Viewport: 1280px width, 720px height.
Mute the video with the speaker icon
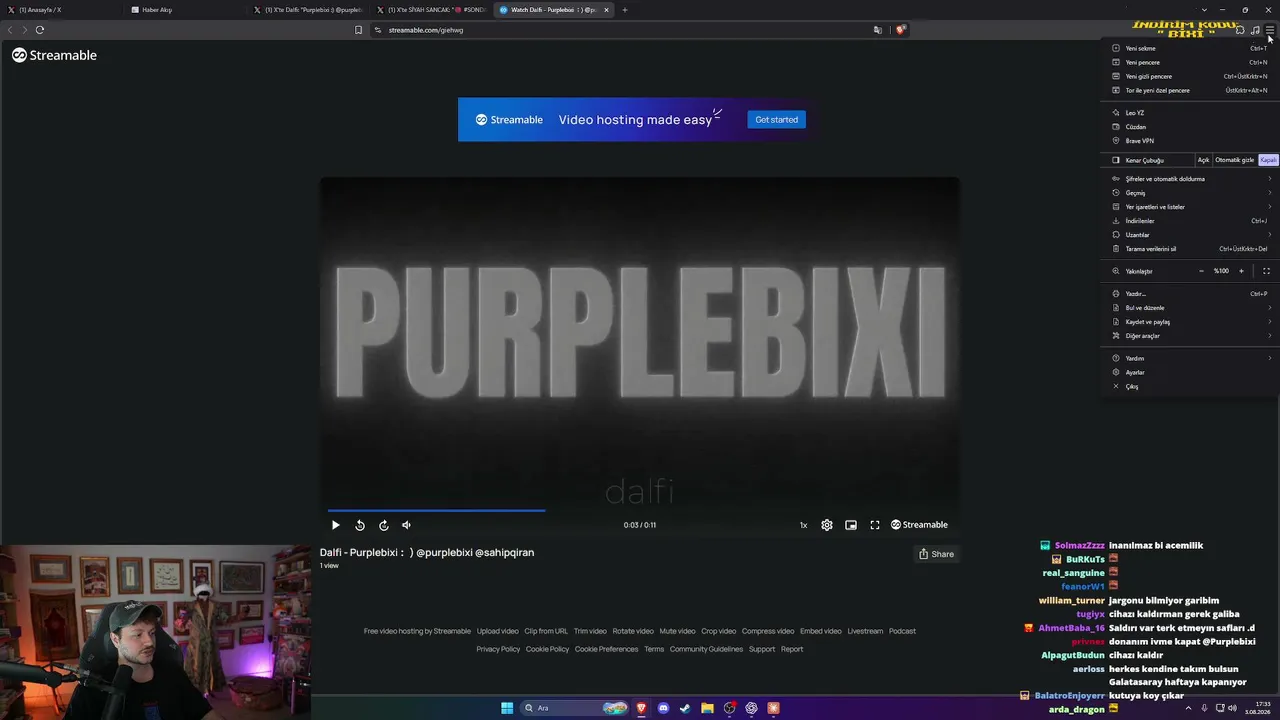point(406,525)
